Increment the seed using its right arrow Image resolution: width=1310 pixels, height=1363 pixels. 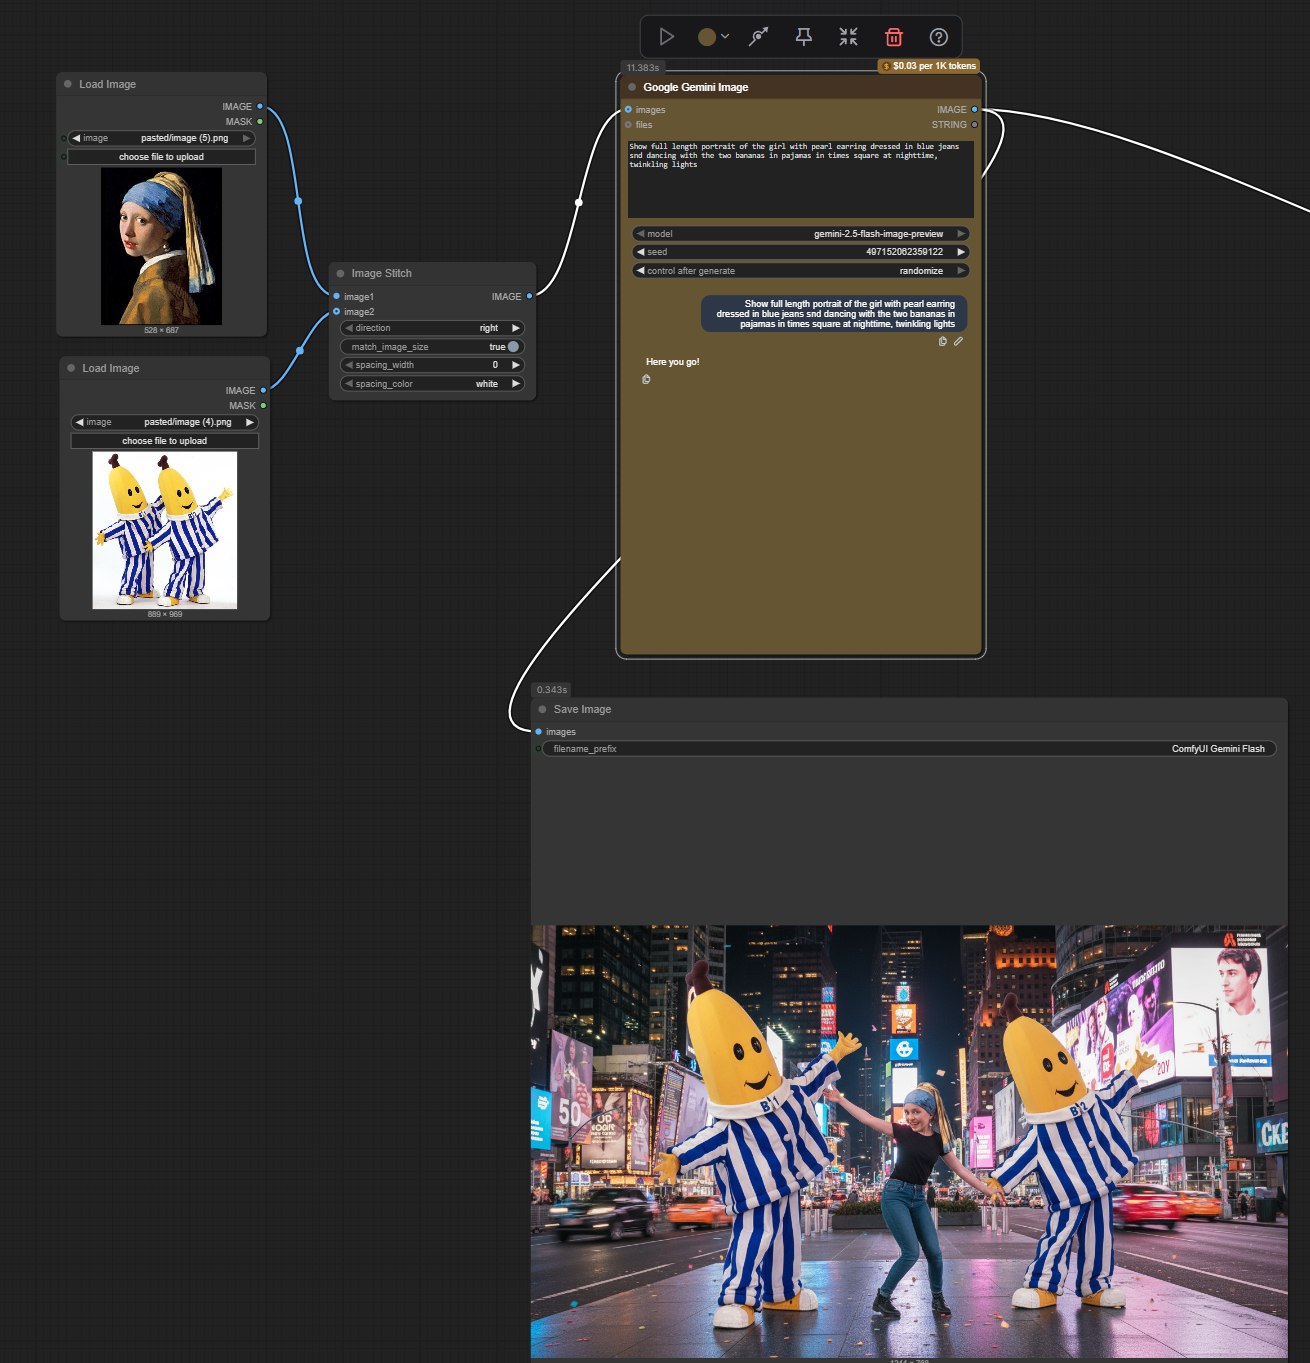(x=961, y=252)
